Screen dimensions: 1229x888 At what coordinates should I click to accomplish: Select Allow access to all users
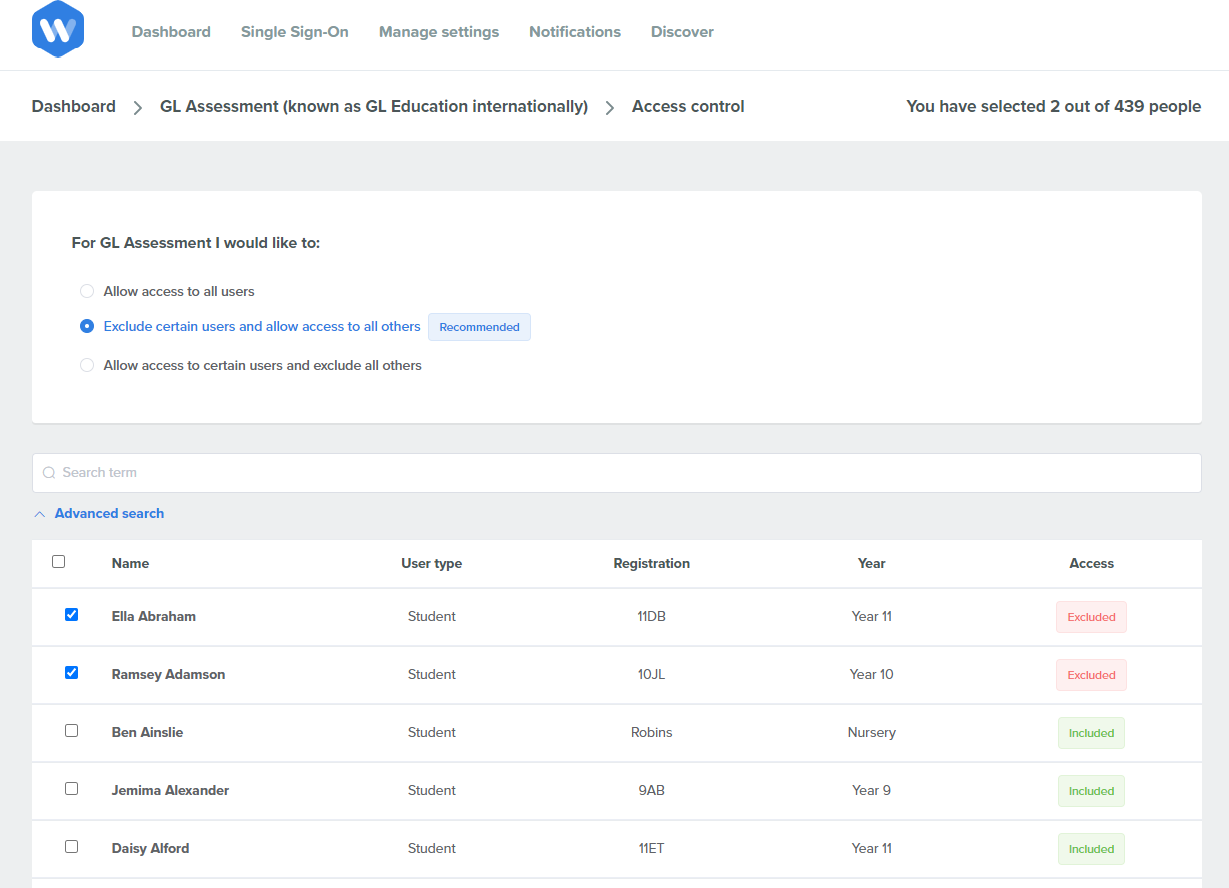tap(87, 291)
